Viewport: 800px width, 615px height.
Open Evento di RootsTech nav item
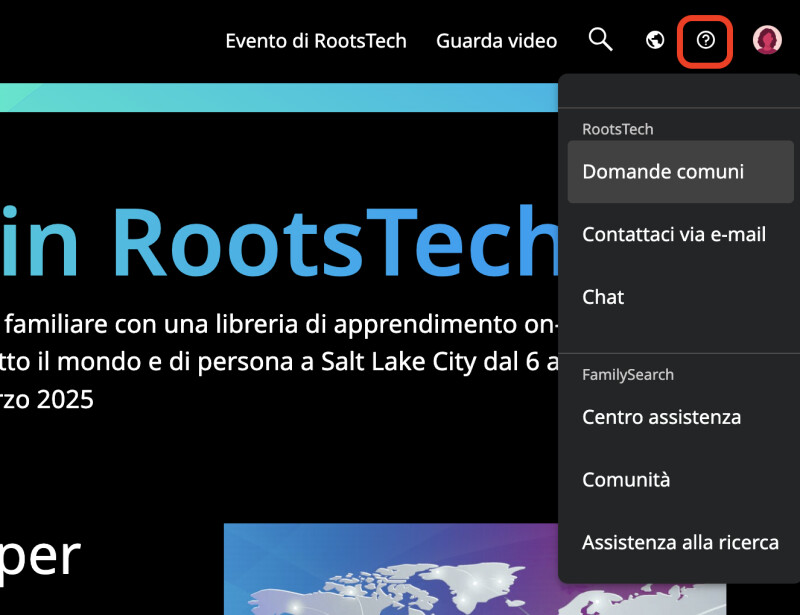coord(316,41)
